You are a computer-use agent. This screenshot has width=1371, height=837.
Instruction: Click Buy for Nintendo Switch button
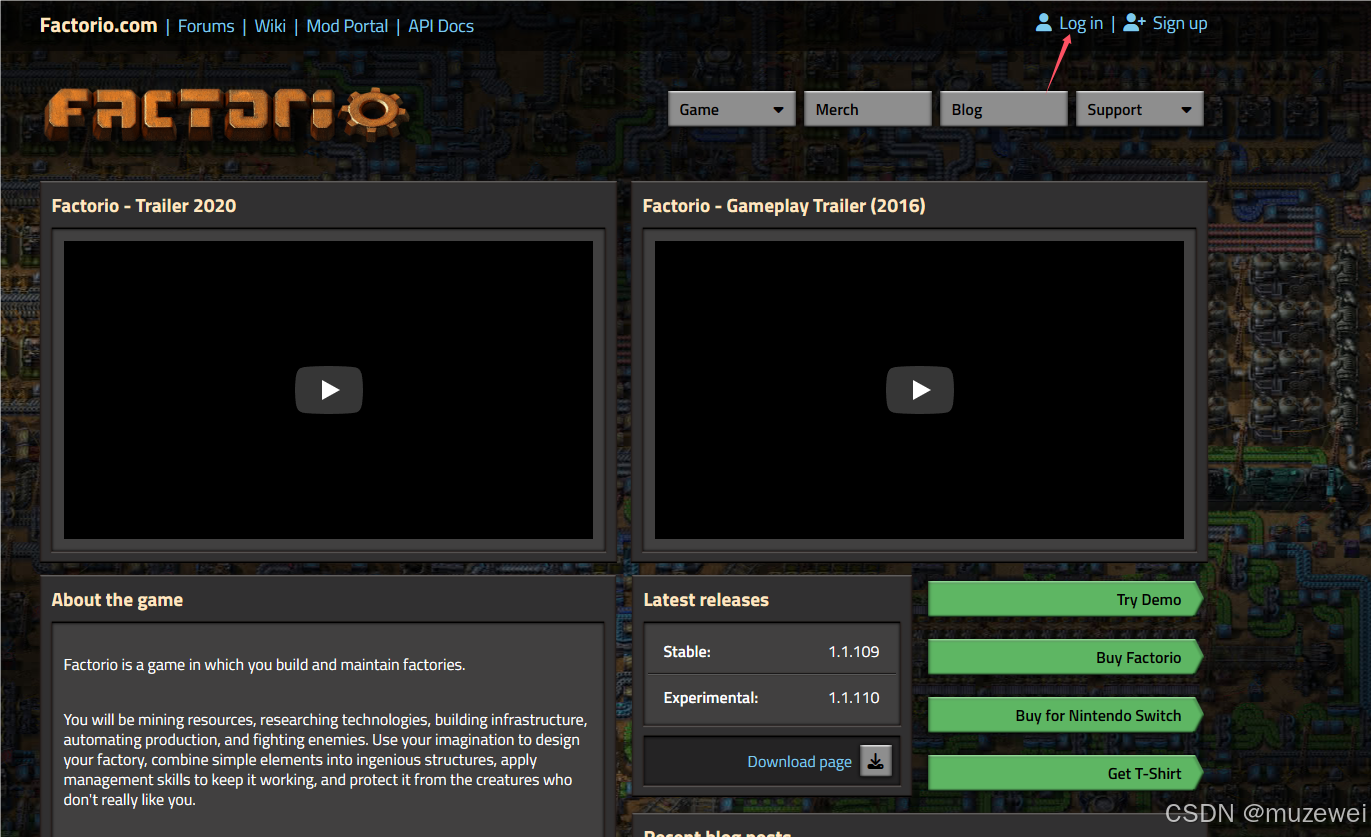pyautogui.click(x=1065, y=715)
